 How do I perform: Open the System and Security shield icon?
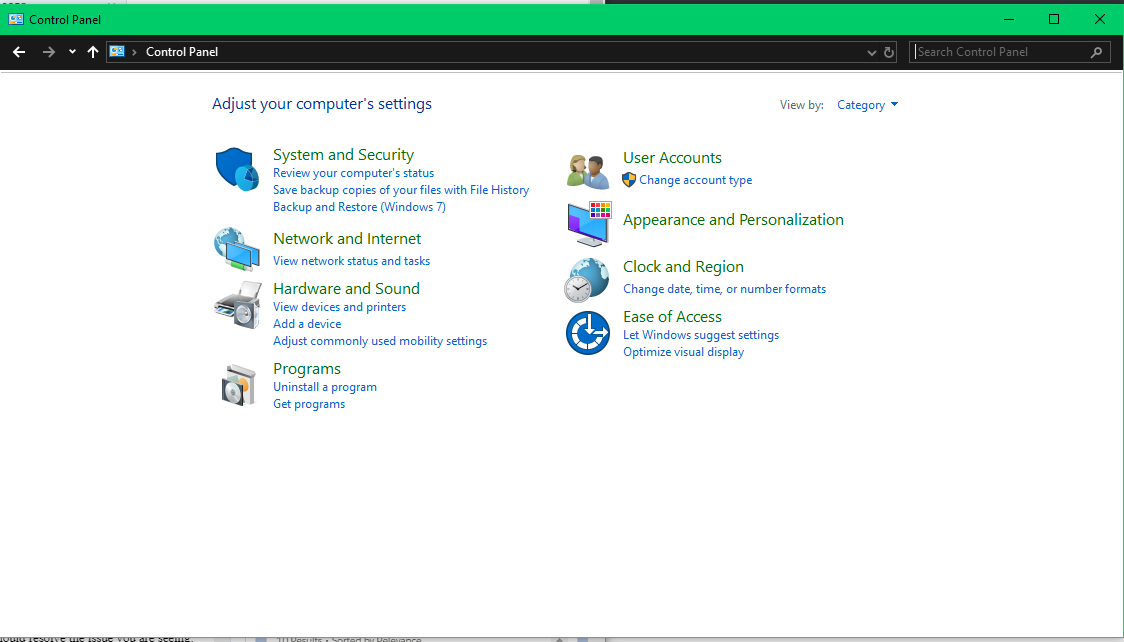(x=237, y=169)
